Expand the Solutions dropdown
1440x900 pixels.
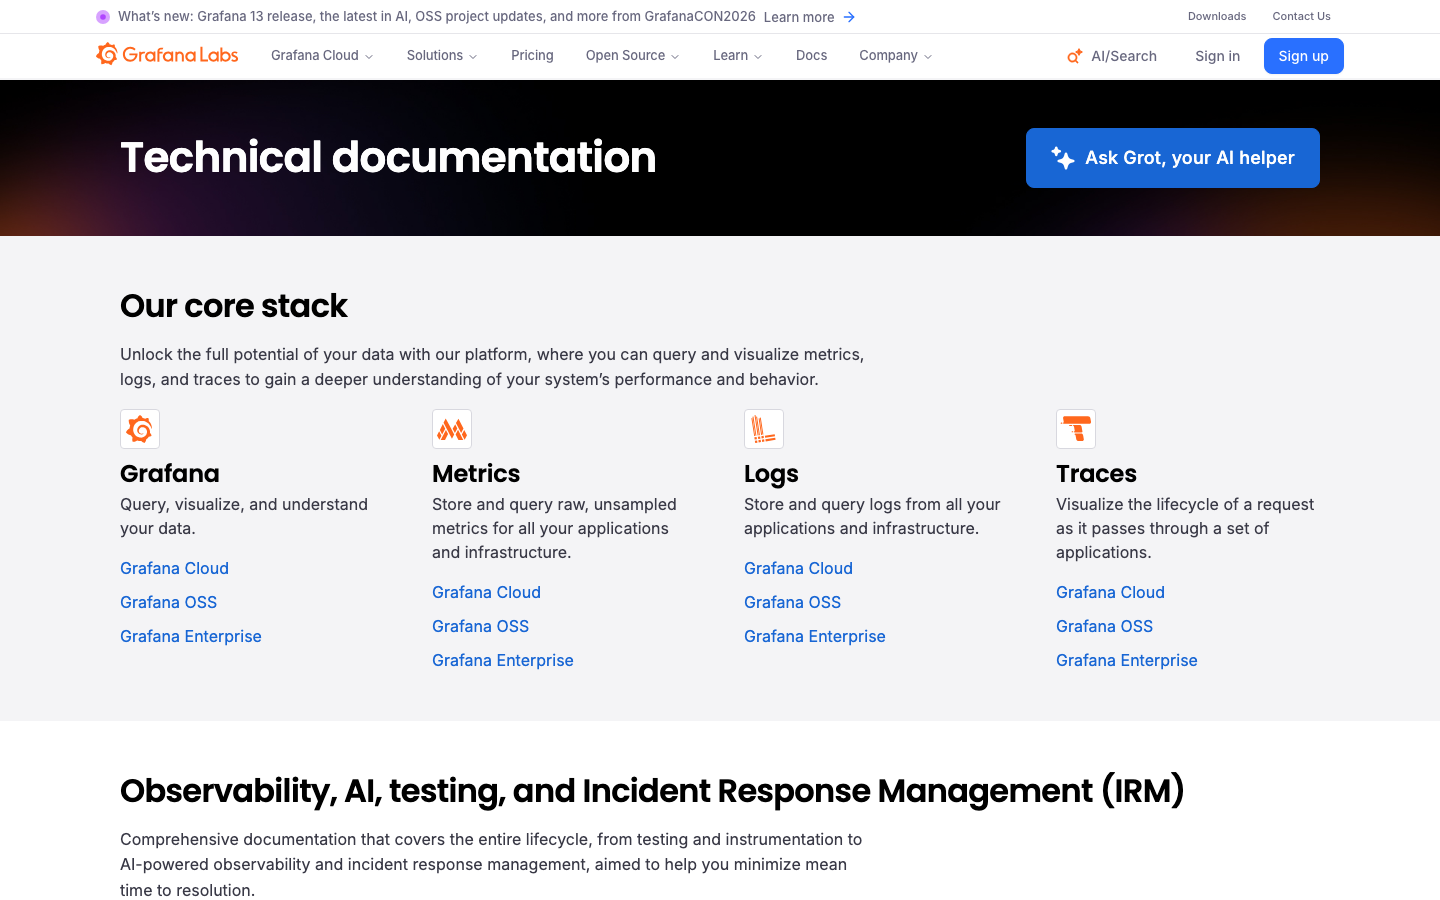pyautogui.click(x=442, y=56)
